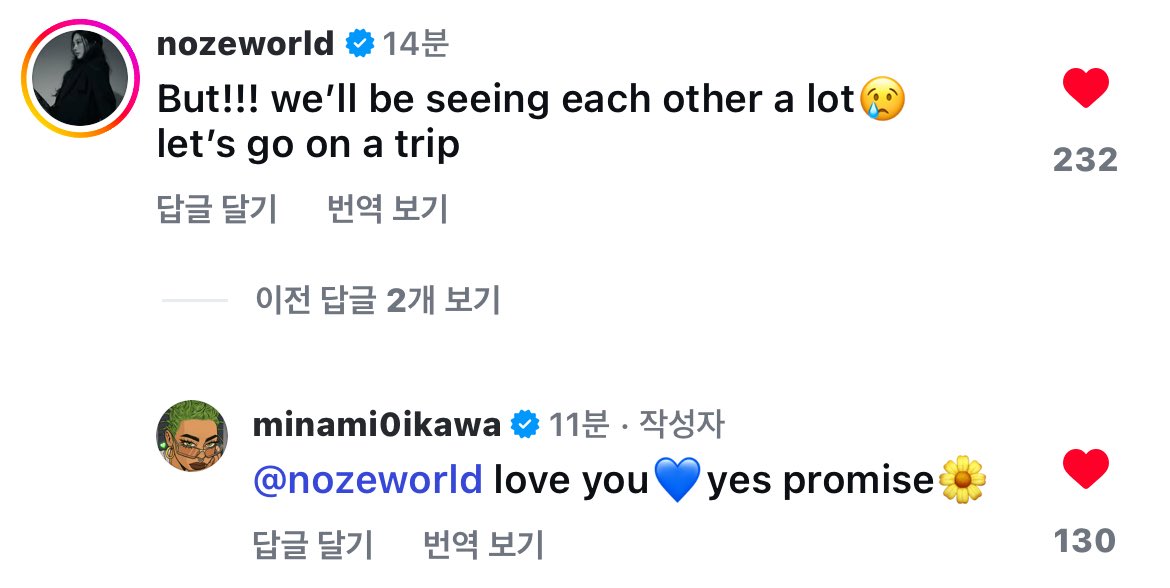This screenshot has width=1170, height=588.
Task: Open nozeworld's profile picture story
Action: click(x=81, y=78)
